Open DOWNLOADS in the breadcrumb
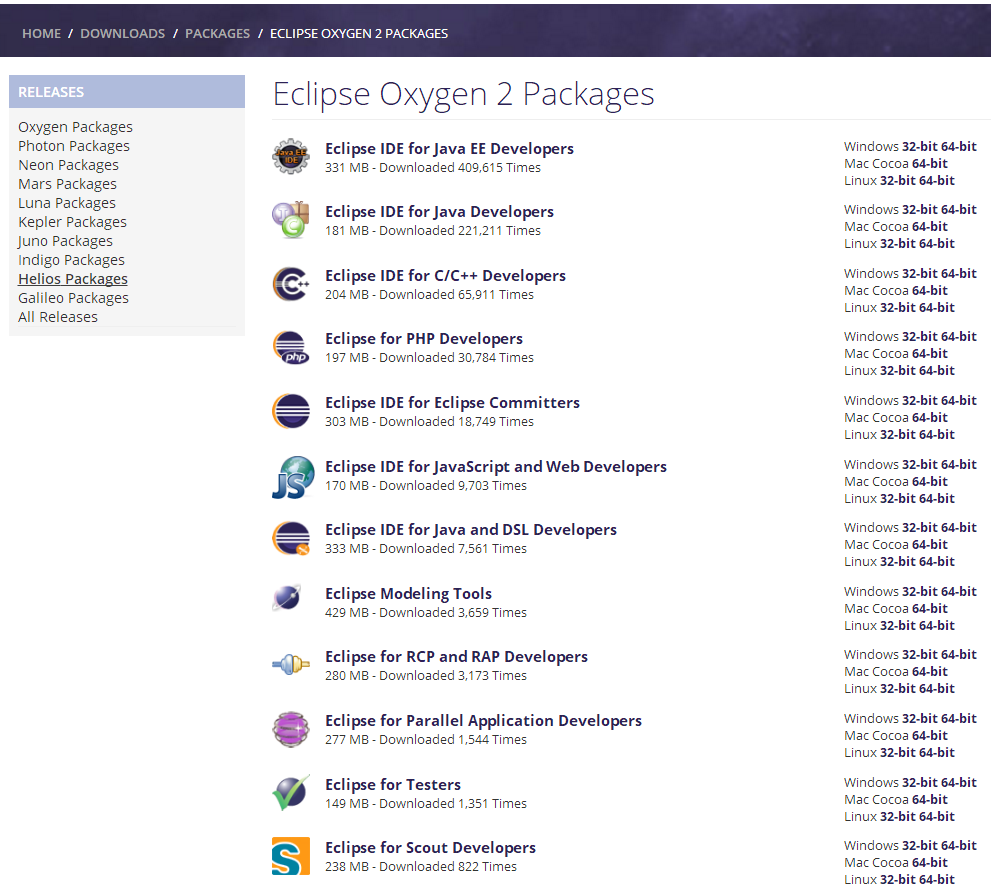Viewport: 991px width, 892px height. click(123, 34)
